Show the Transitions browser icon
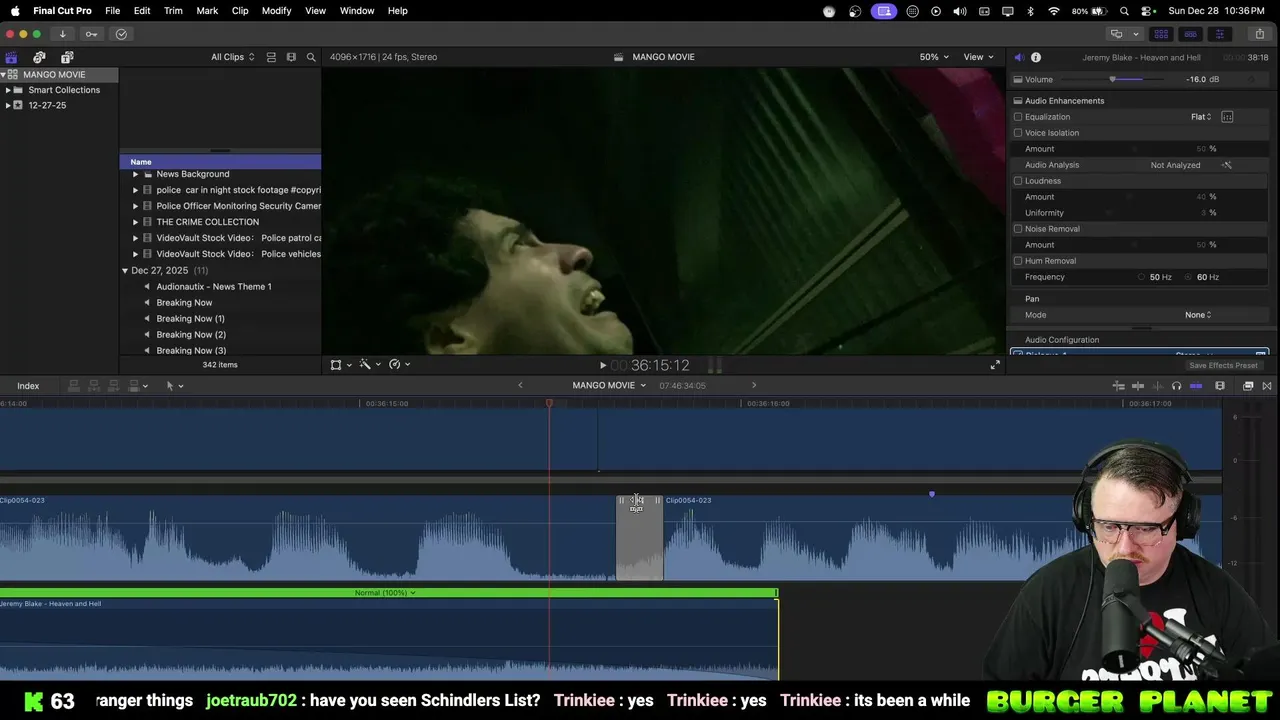Image resolution: width=1280 pixels, height=720 pixels. click(x=1267, y=386)
